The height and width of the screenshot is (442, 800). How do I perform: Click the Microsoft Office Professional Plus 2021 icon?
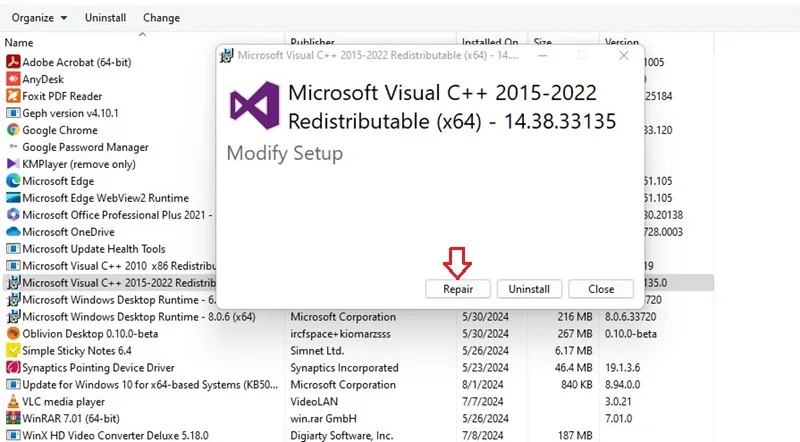[x=13, y=214]
